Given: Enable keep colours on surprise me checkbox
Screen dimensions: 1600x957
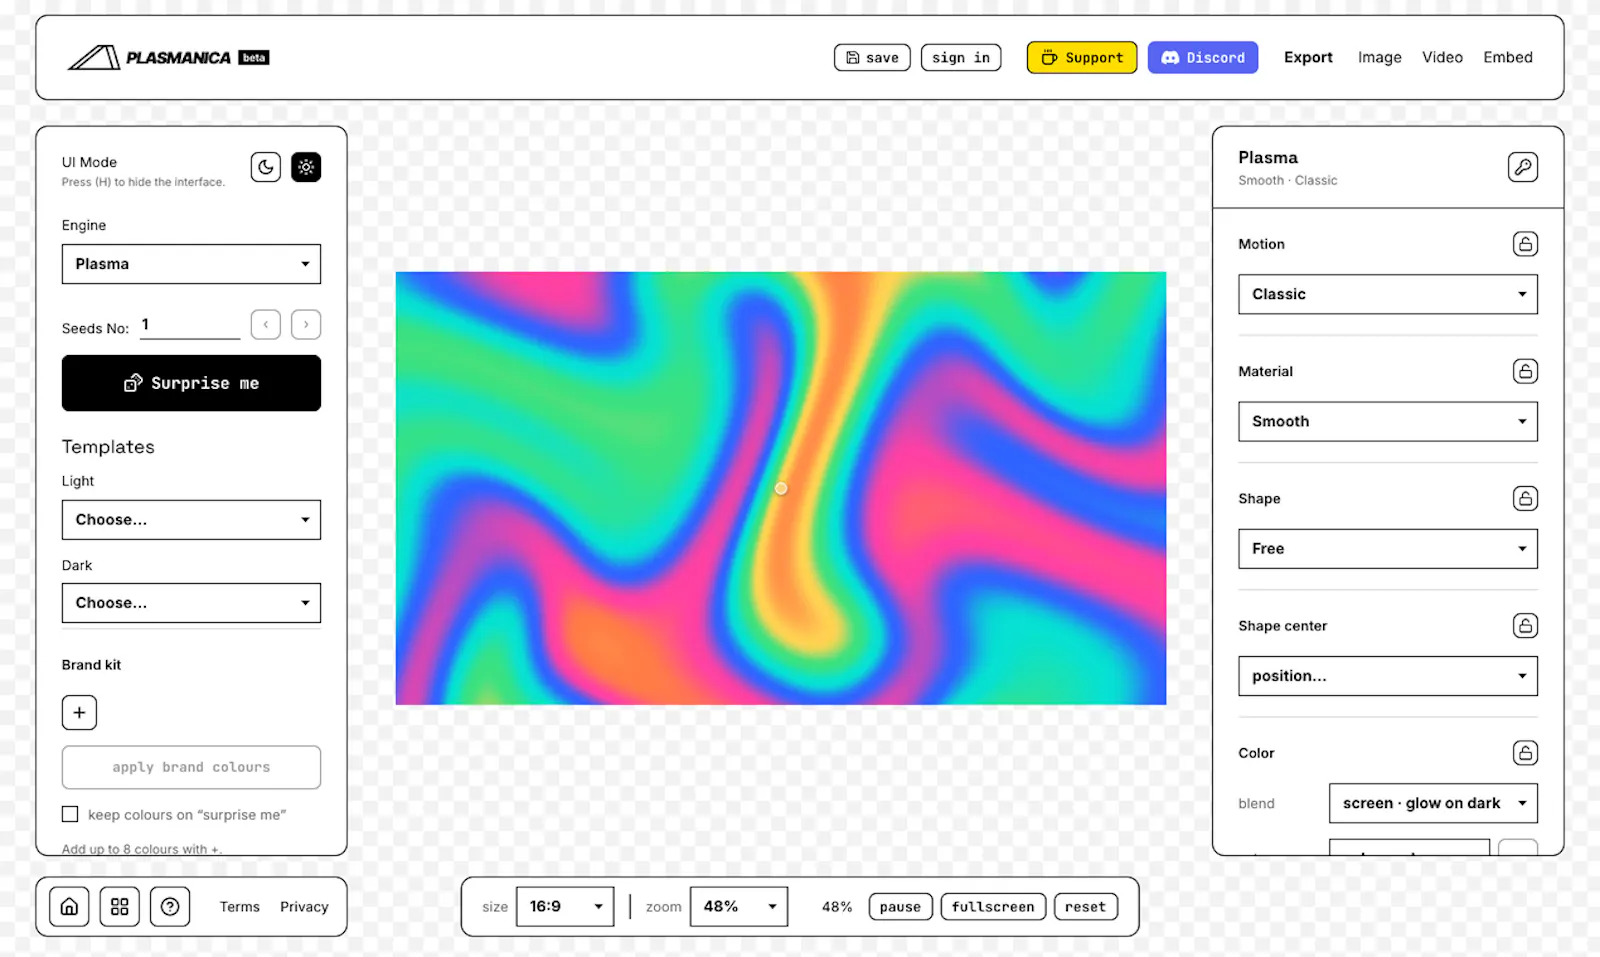Looking at the screenshot, I should click(x=70, y=814).
